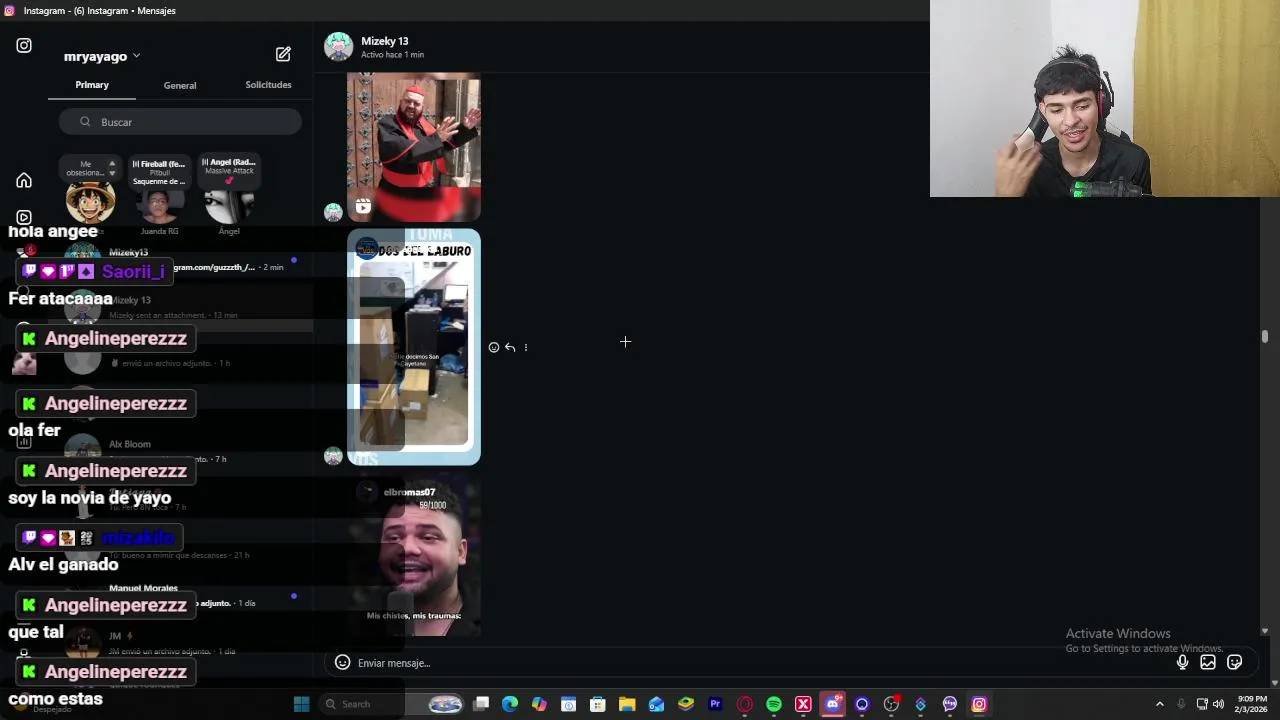Open Task View on taskbar
The image size is (1280, 720).
481,704
